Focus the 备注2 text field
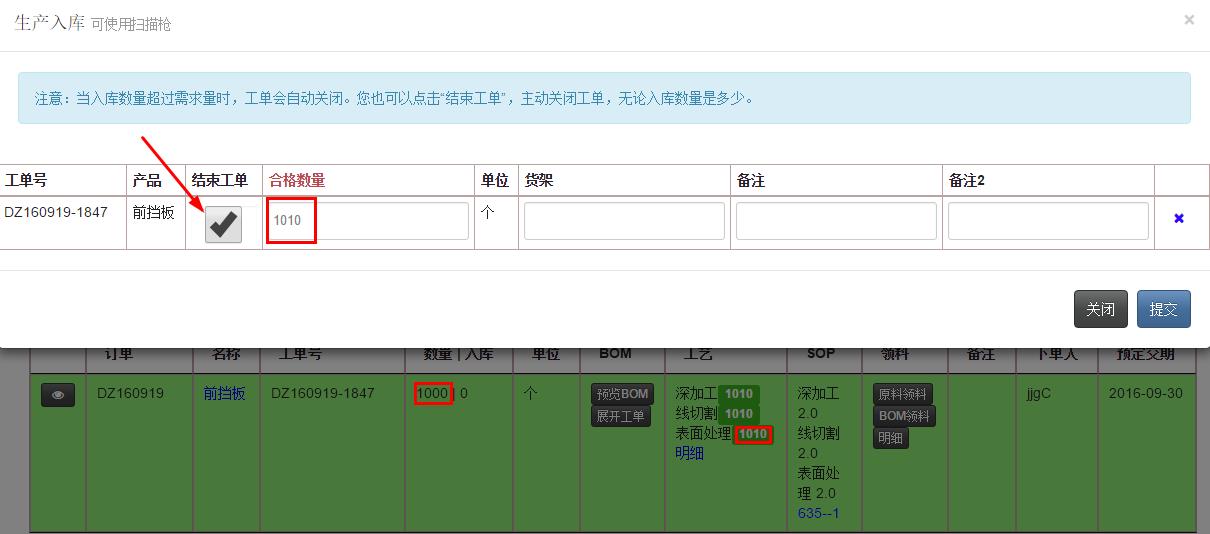The image size is (1210, 534). (1048, 221)
